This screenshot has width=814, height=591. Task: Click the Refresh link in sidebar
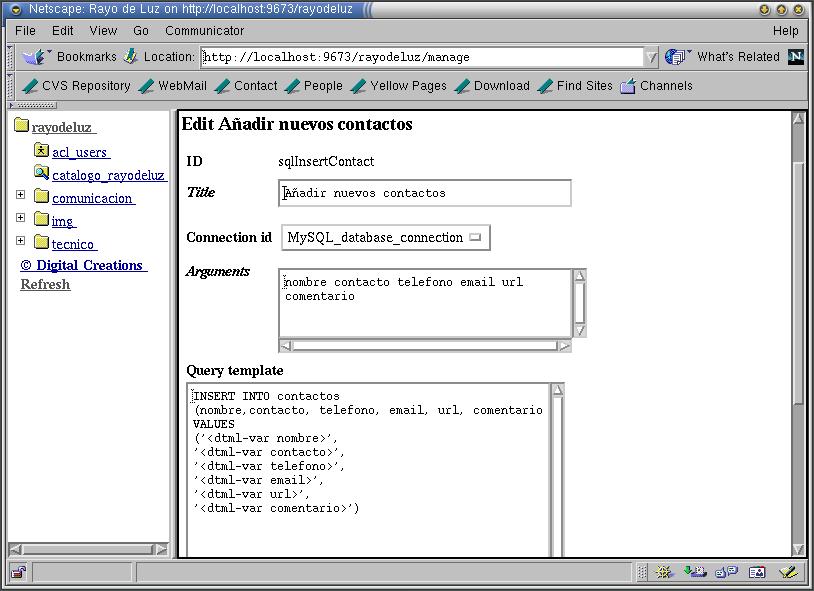45,285
